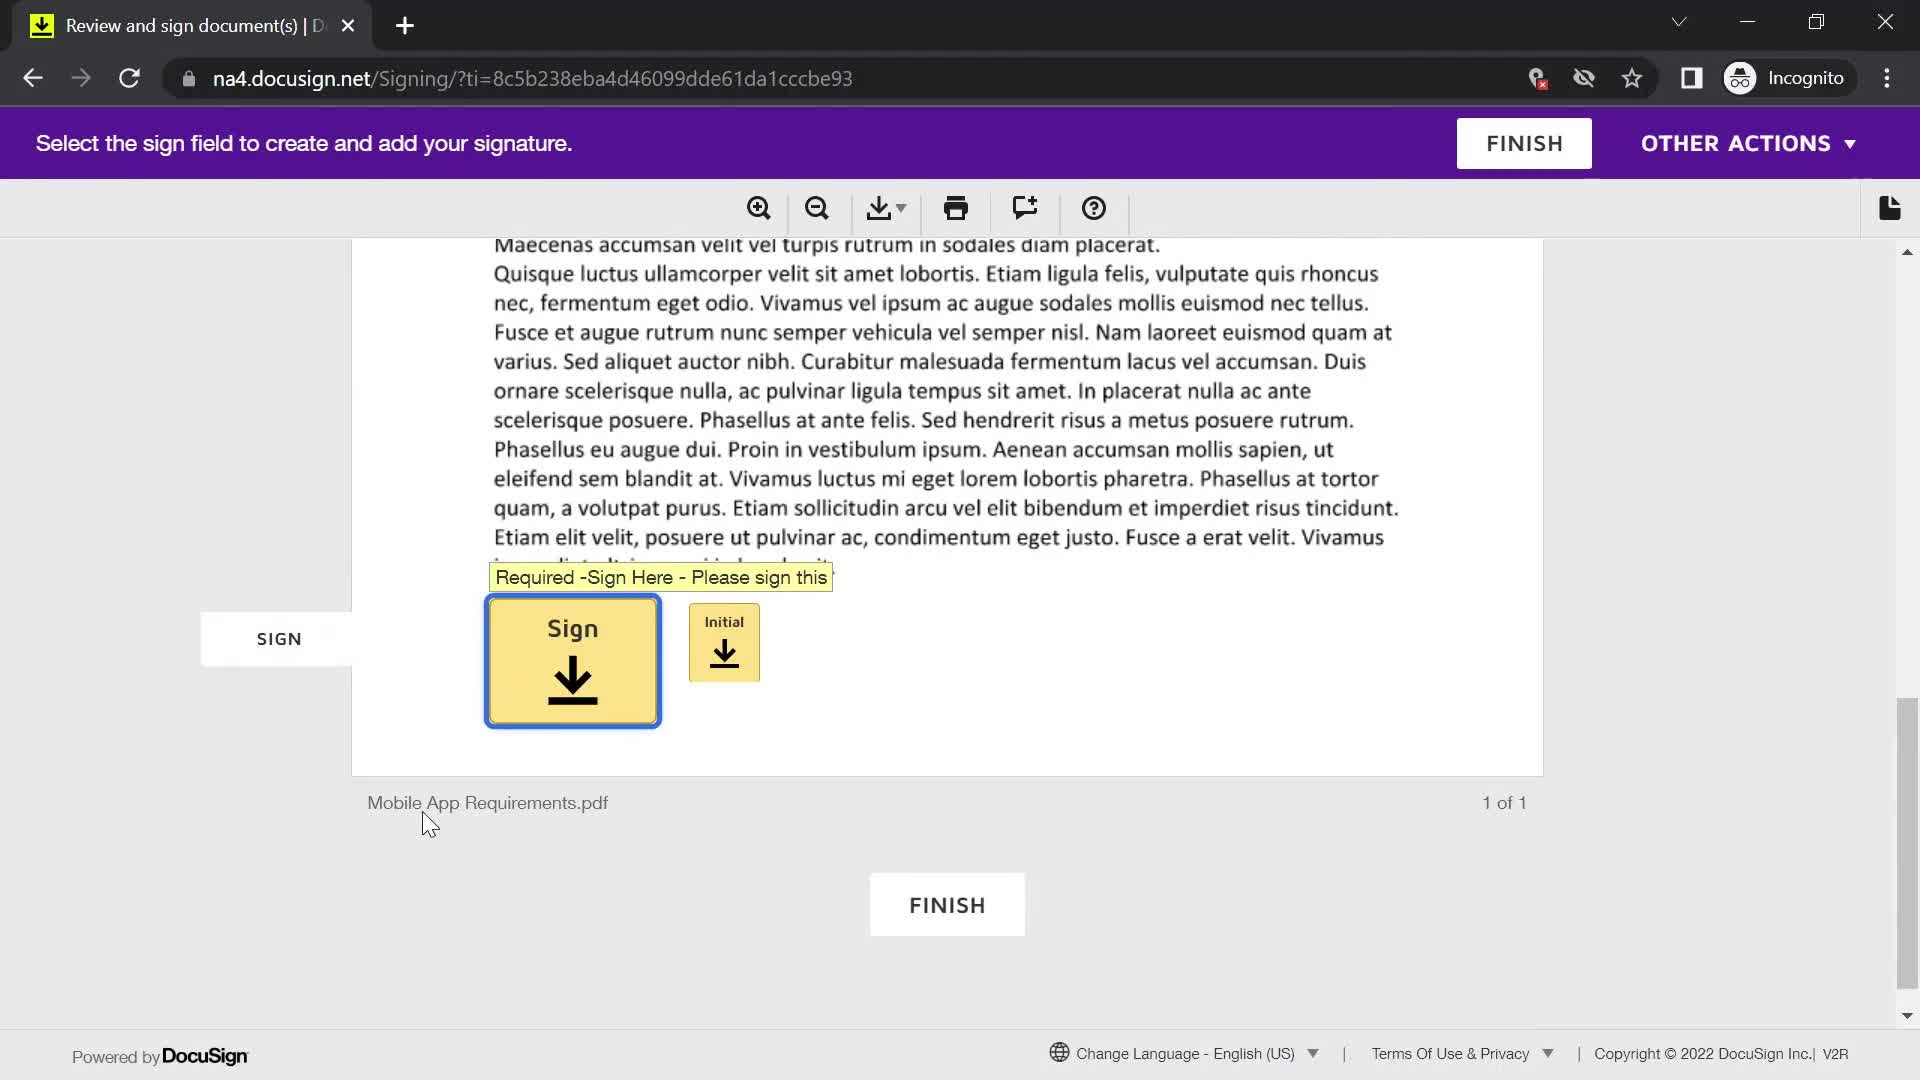Expand the download arrow dropdown button
The width and height of the screenshot is (1920, 1080).
903,207
